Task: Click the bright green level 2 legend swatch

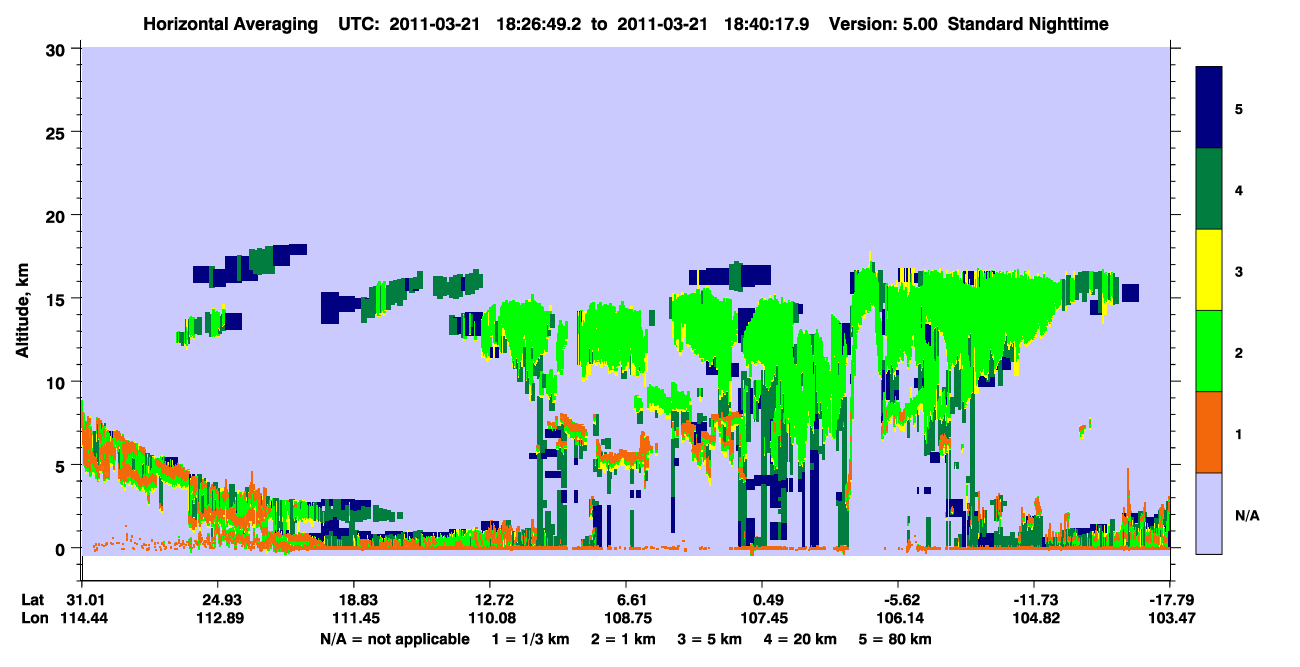Action: pyautogui.click(x=1209, y=351)
